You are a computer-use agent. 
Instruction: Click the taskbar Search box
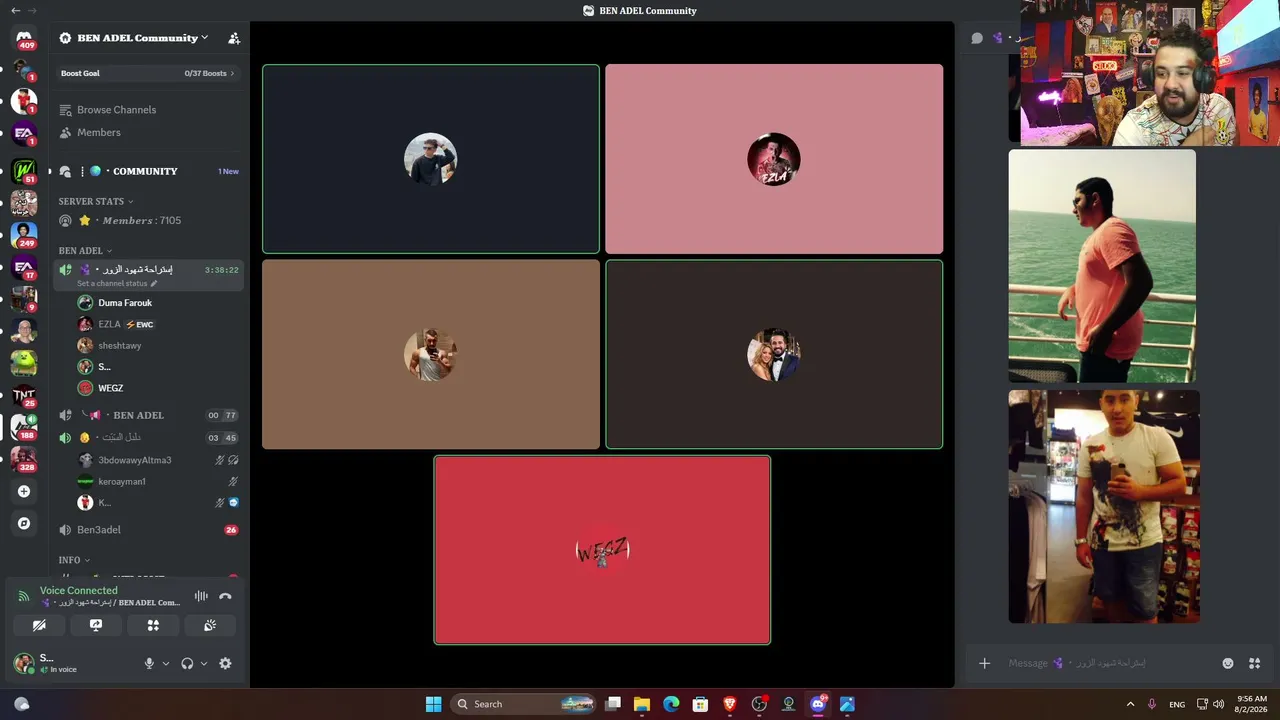pos(525,704)
